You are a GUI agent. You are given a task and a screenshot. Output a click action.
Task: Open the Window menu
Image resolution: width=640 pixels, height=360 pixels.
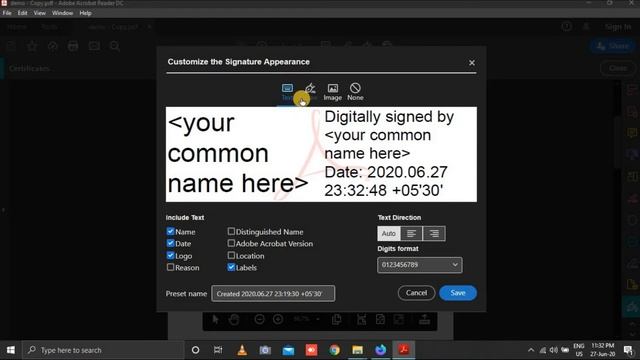[62, 13]
